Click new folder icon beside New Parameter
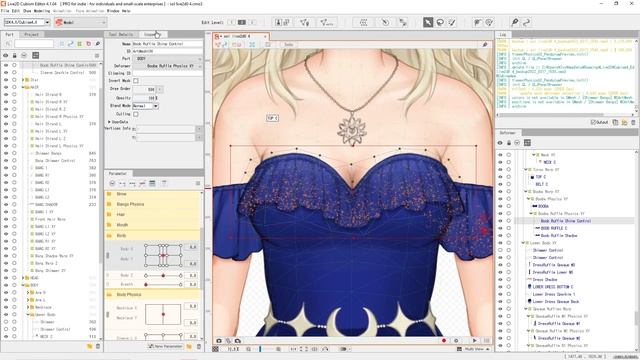This screenshot has width=640, height=360. [189, 347]
